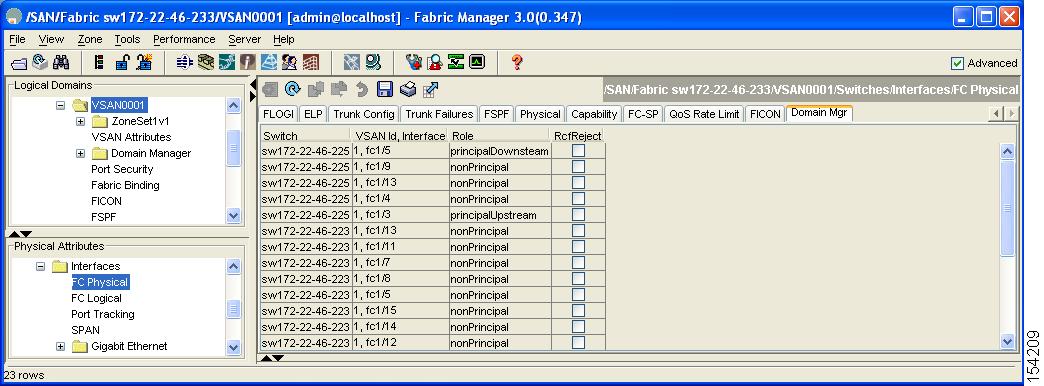Click the teal running figure toolbar icon
This screenshot has width=1044, height=386.
tap(227, 63)
